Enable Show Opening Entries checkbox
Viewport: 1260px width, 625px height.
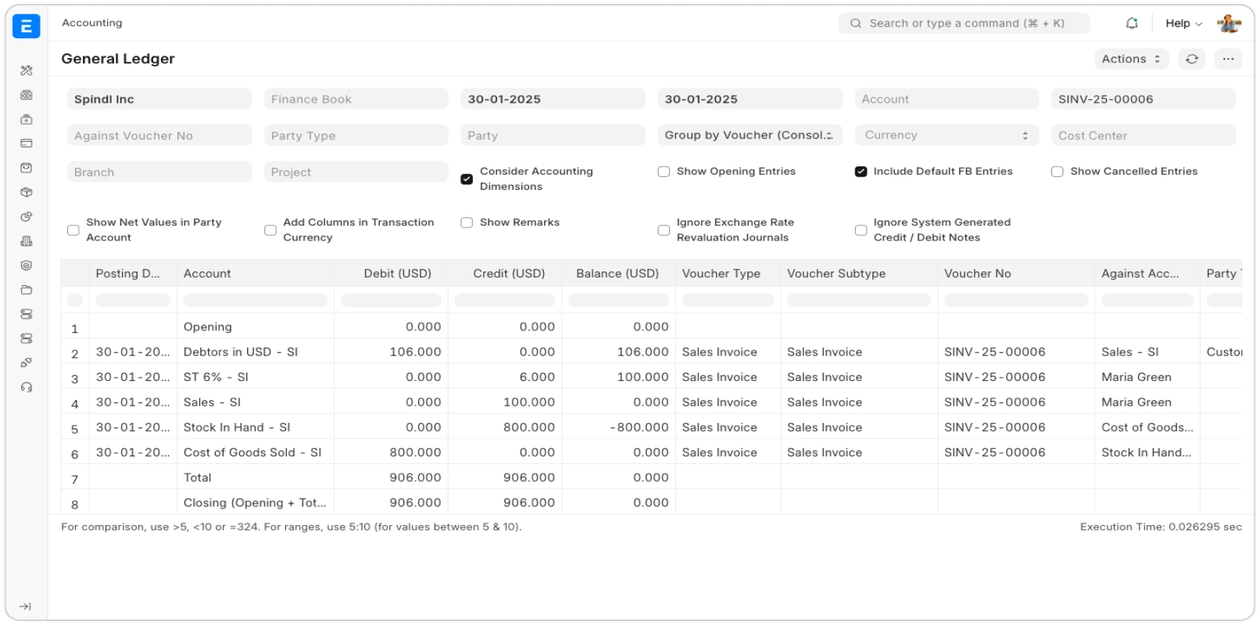(x=664, y=172)
